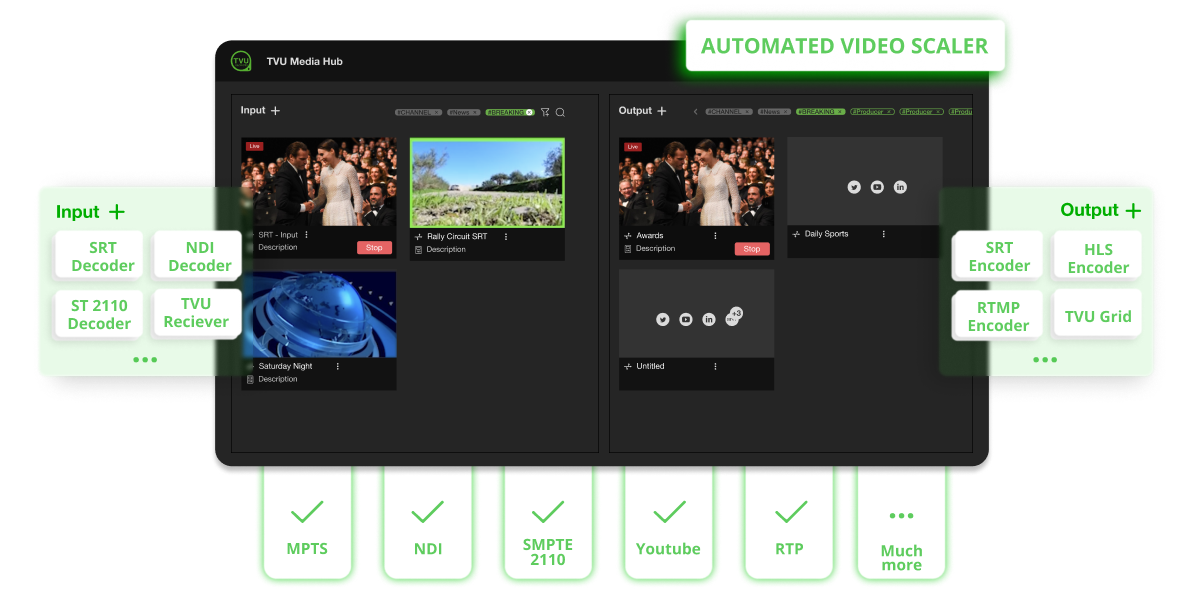Toggle the green #BREAKING tag in the Output panel
1200x589 pixels.
821,112
